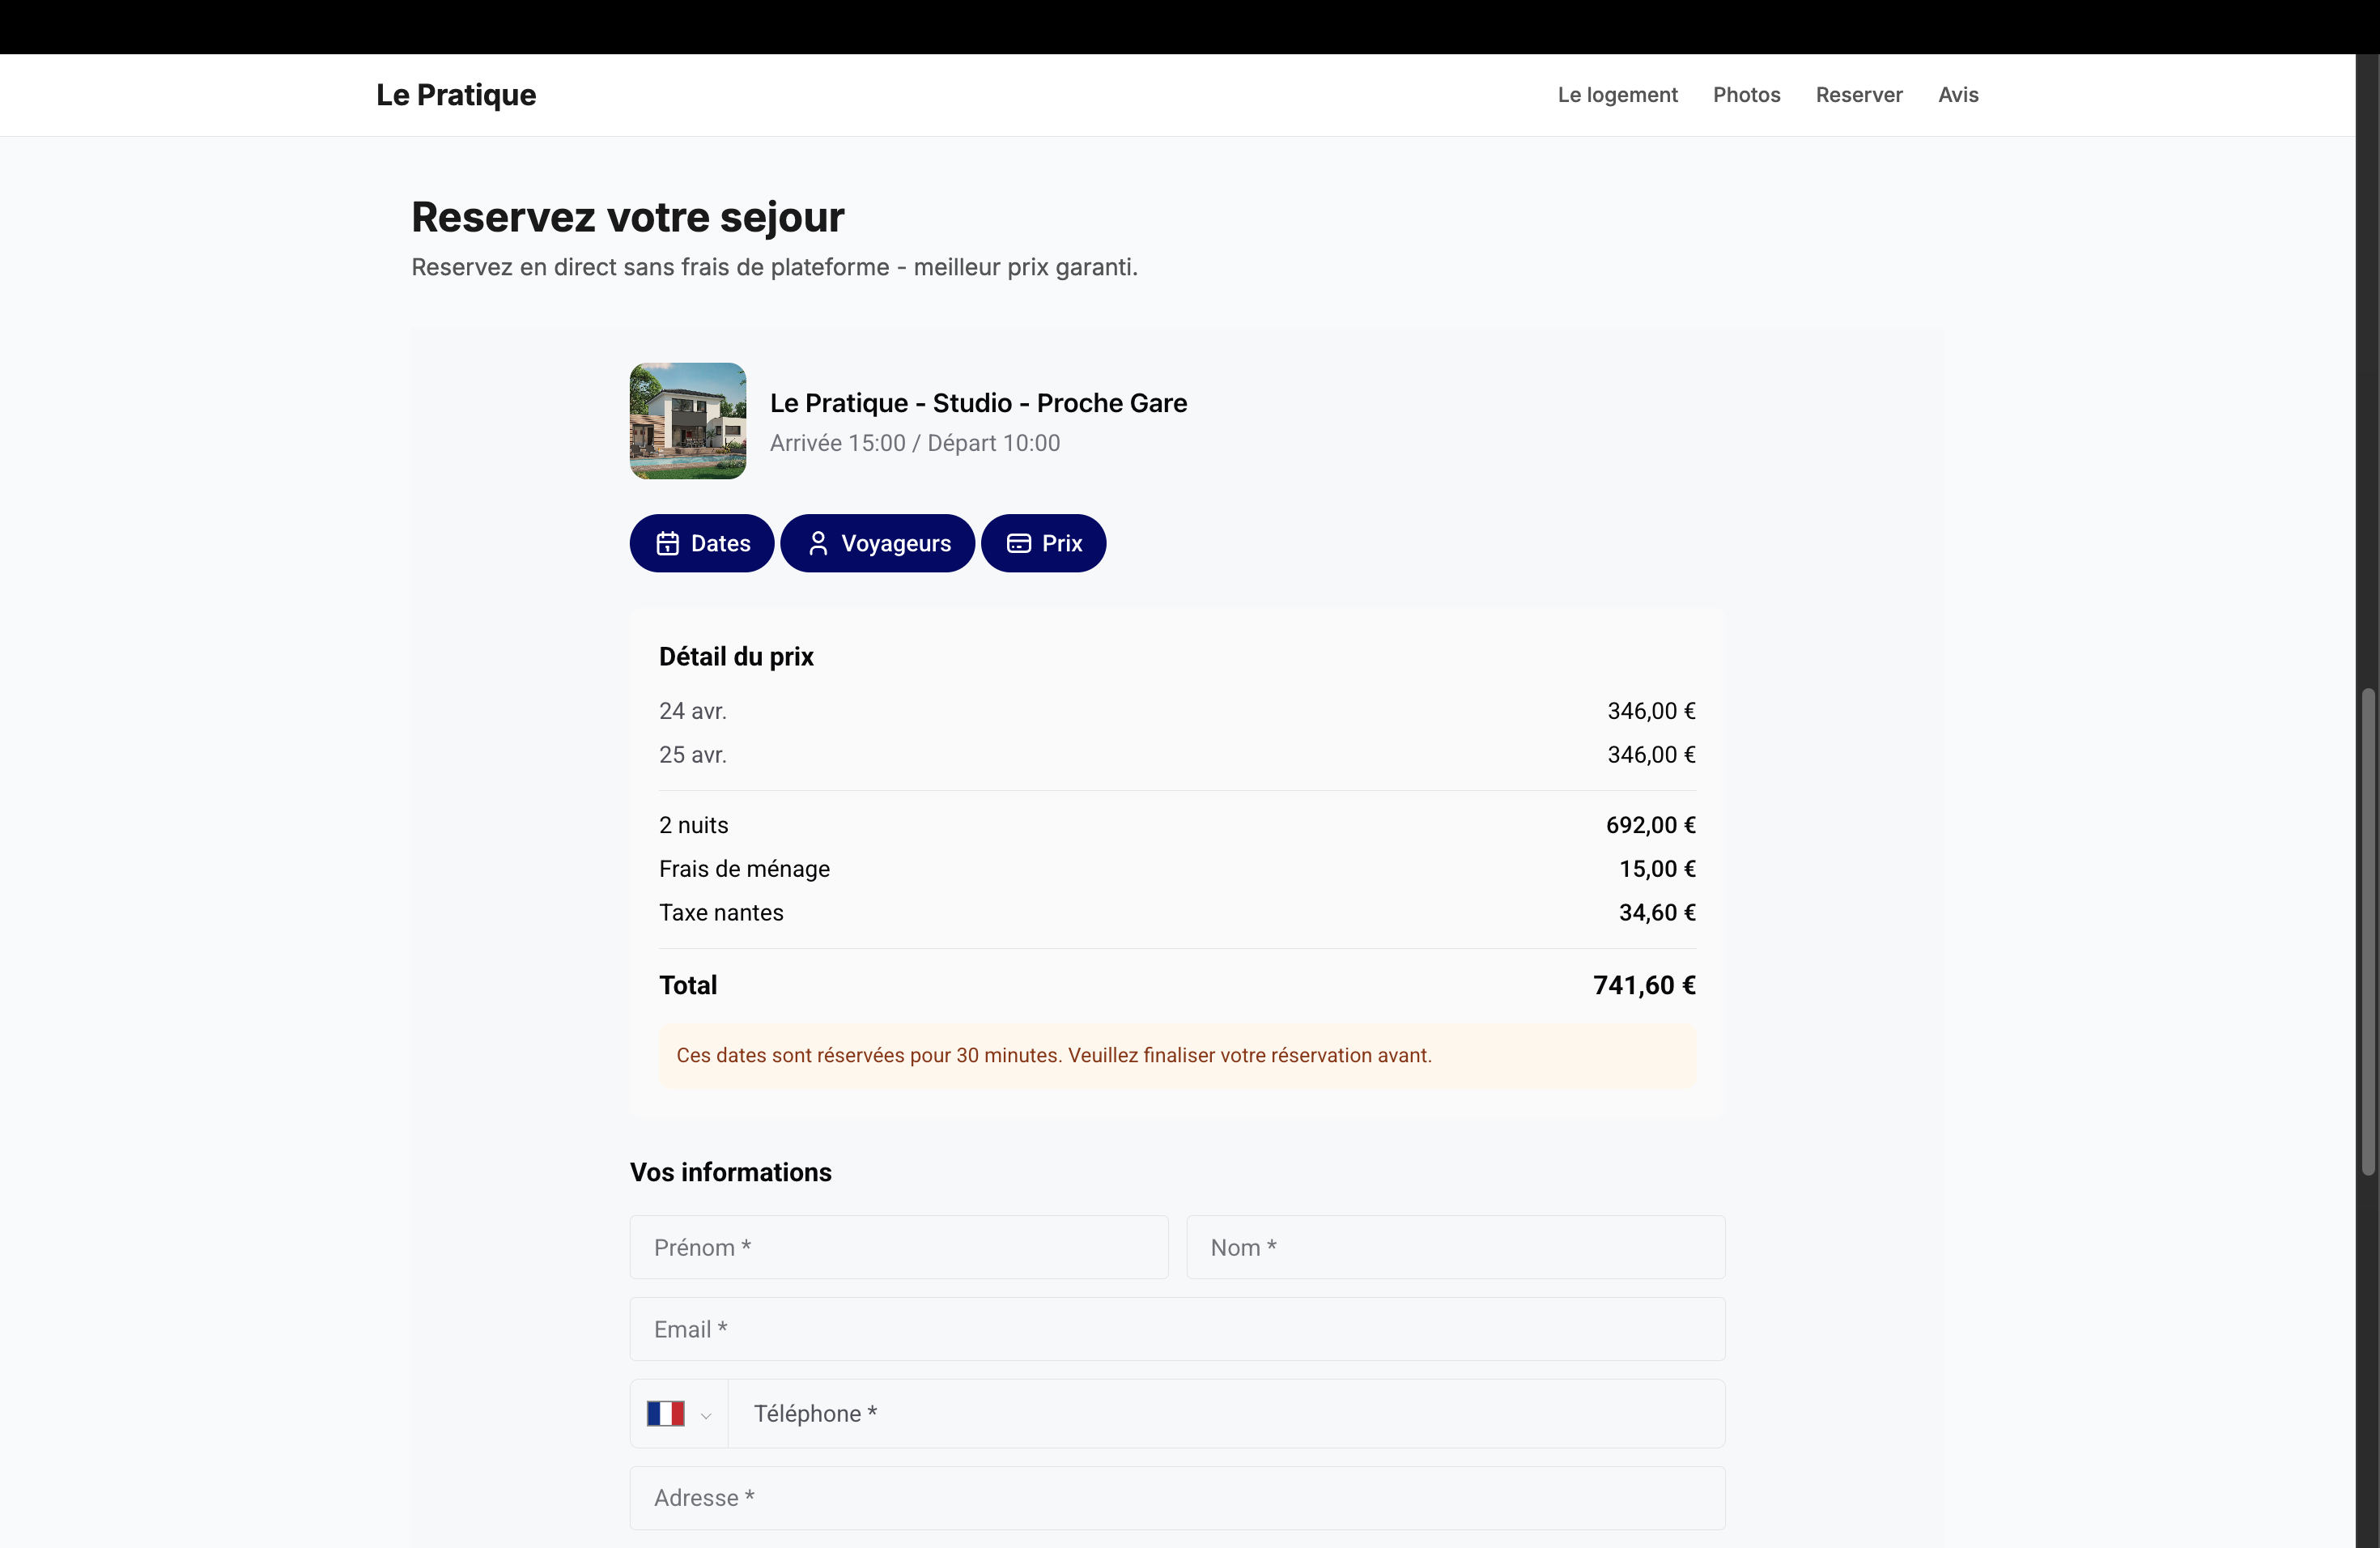Select the Voyageurs step button
This screenshot has height=1548, width=2380.
point(877,543)
